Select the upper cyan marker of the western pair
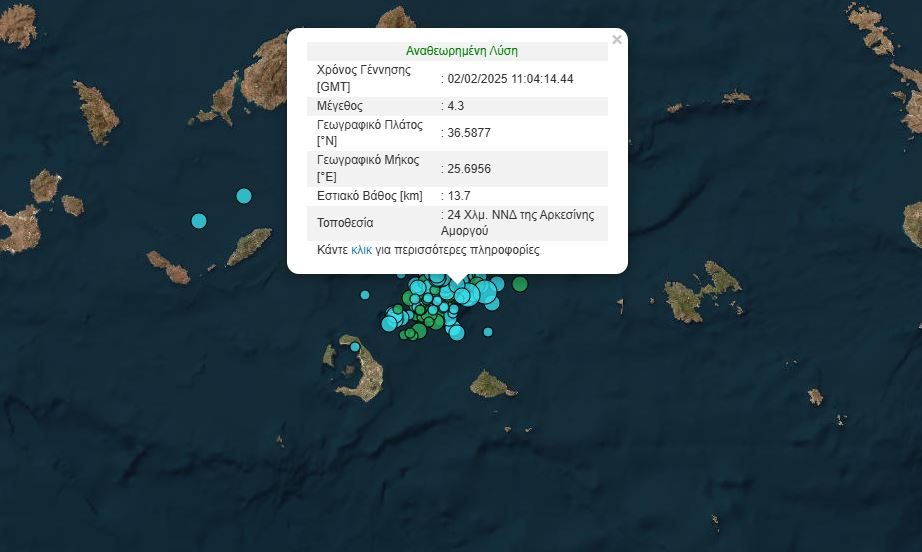Image resolution: width=922 pixels, height=552 pixels. (x=243, y=196)
